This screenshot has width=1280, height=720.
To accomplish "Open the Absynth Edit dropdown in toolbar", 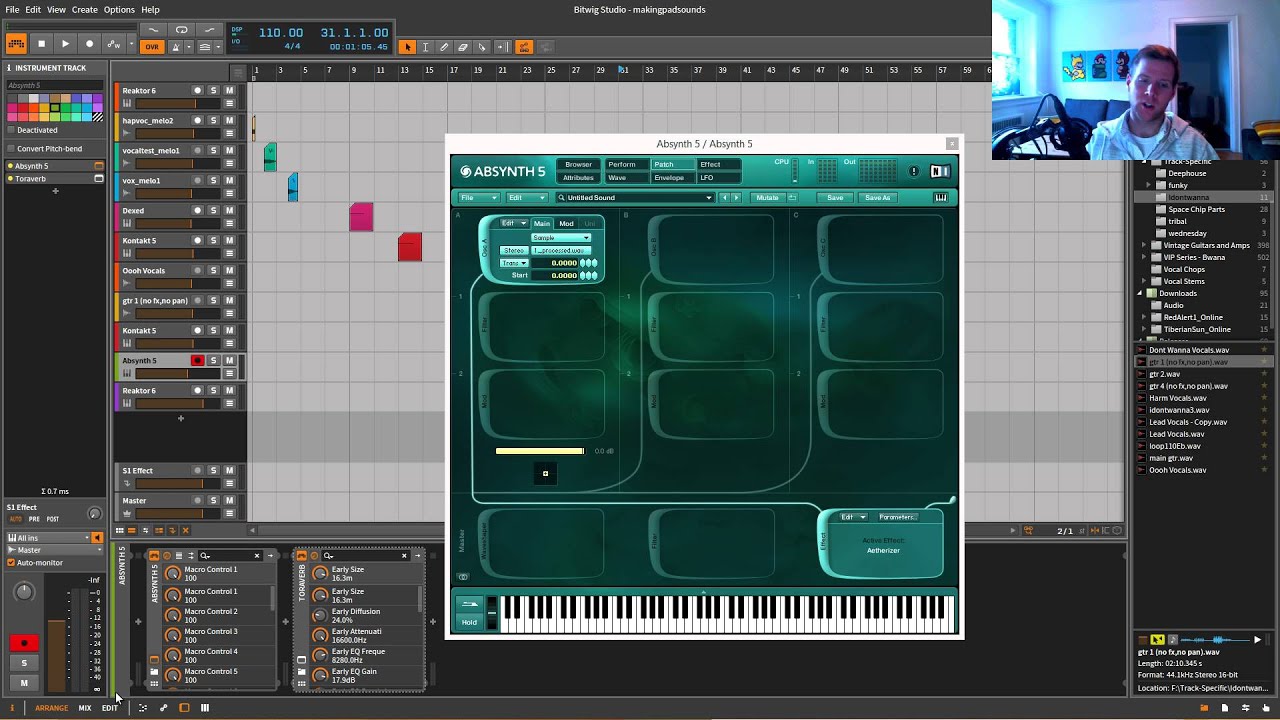I will [x=527, y=198].
